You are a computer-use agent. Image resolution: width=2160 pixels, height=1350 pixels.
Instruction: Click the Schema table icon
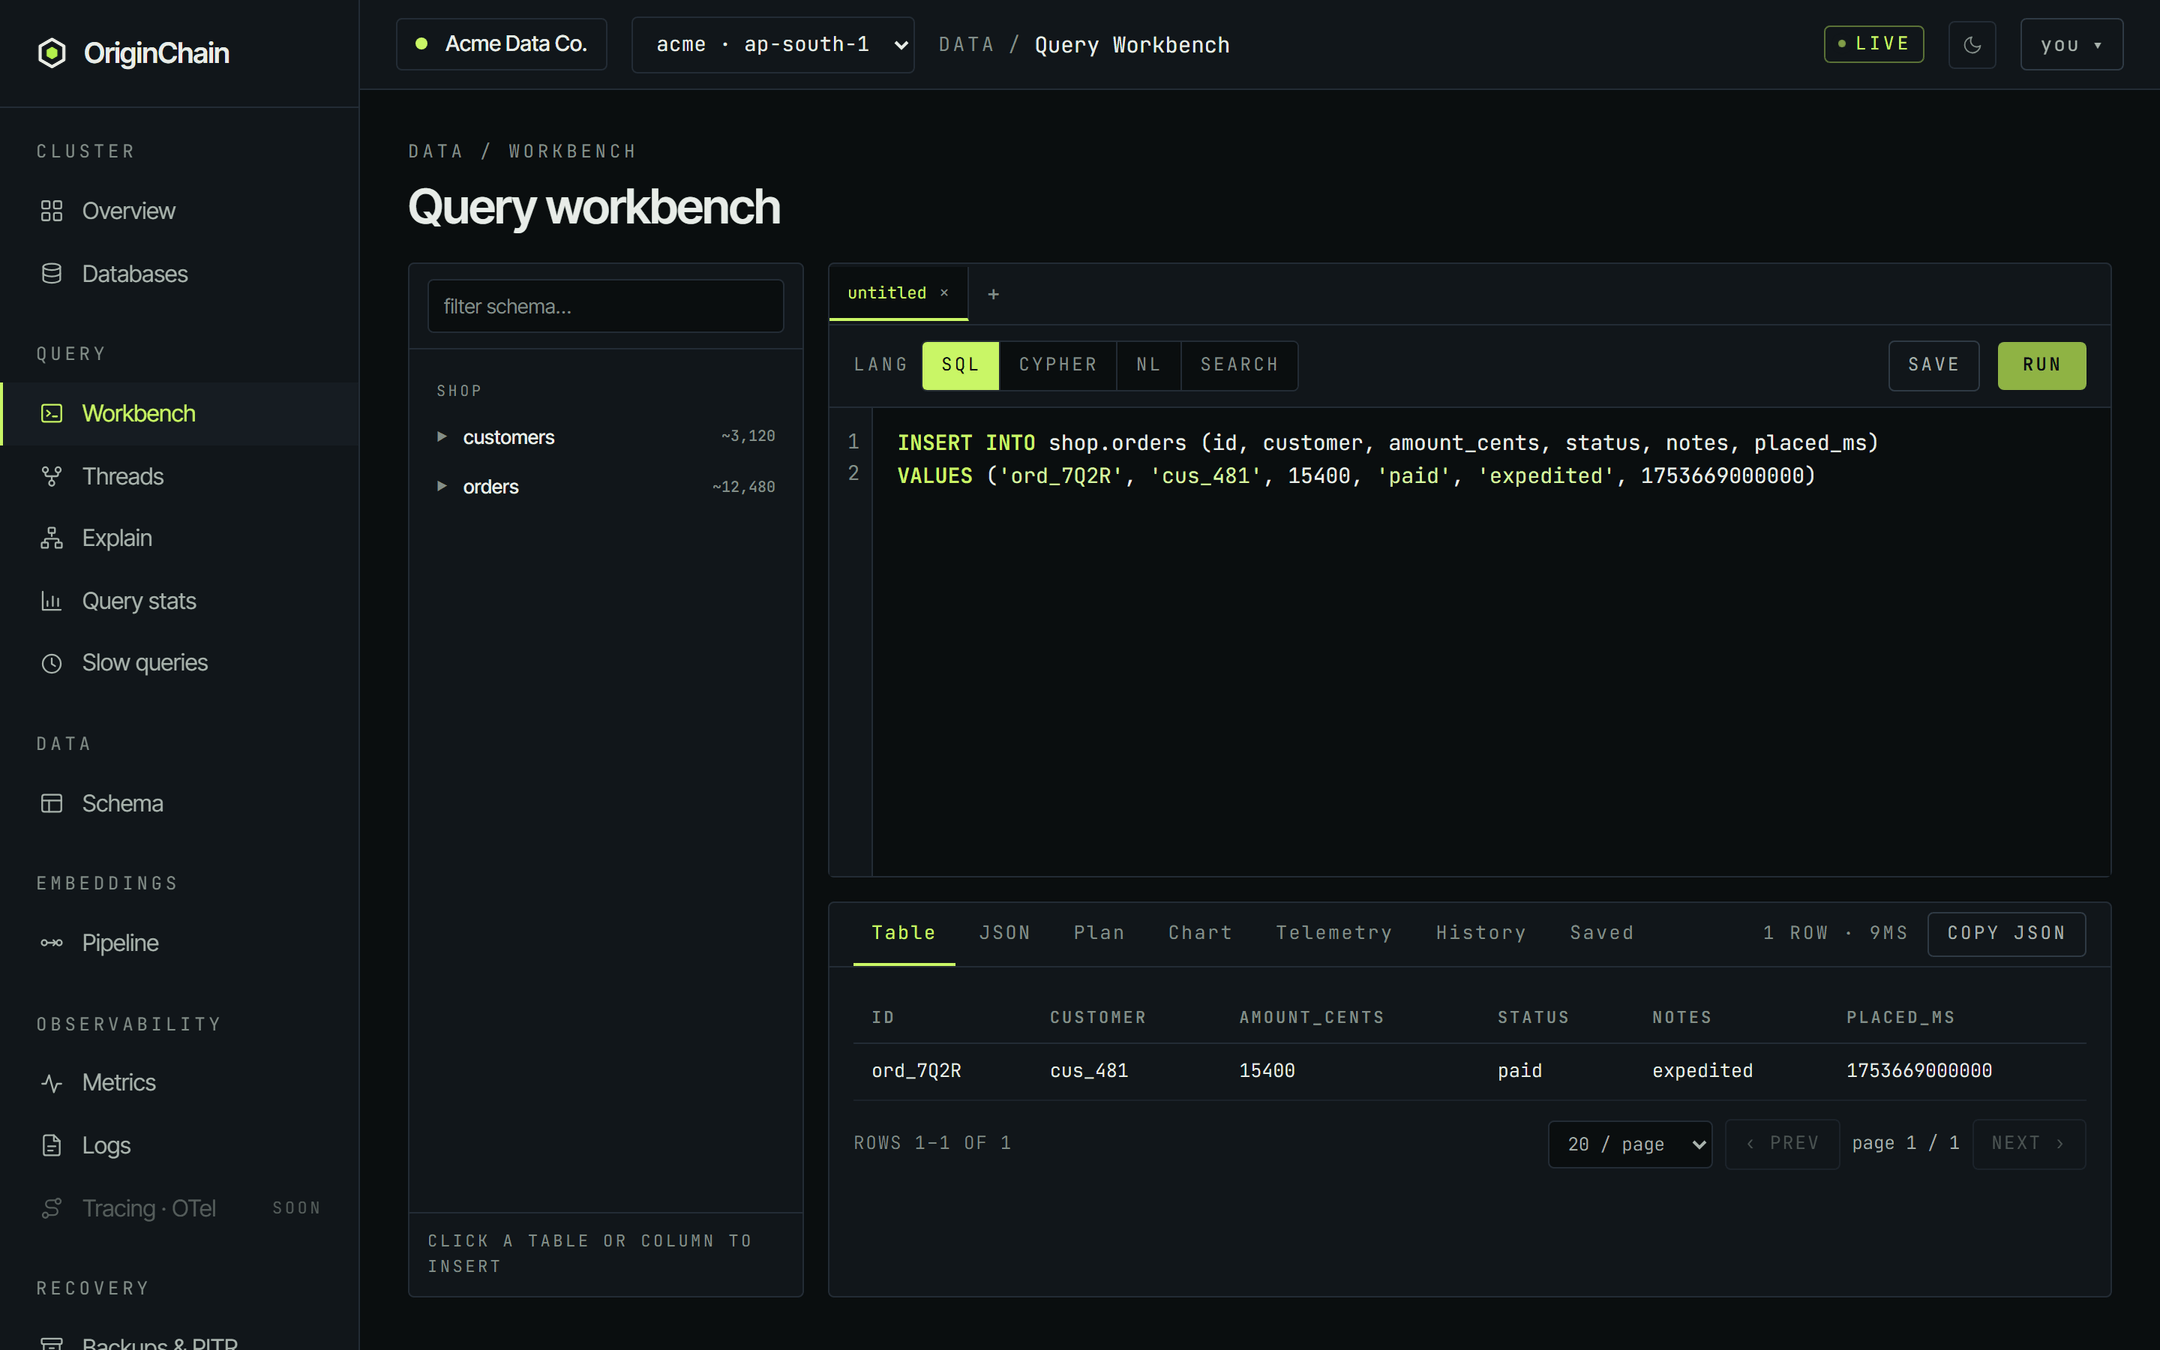52,803
